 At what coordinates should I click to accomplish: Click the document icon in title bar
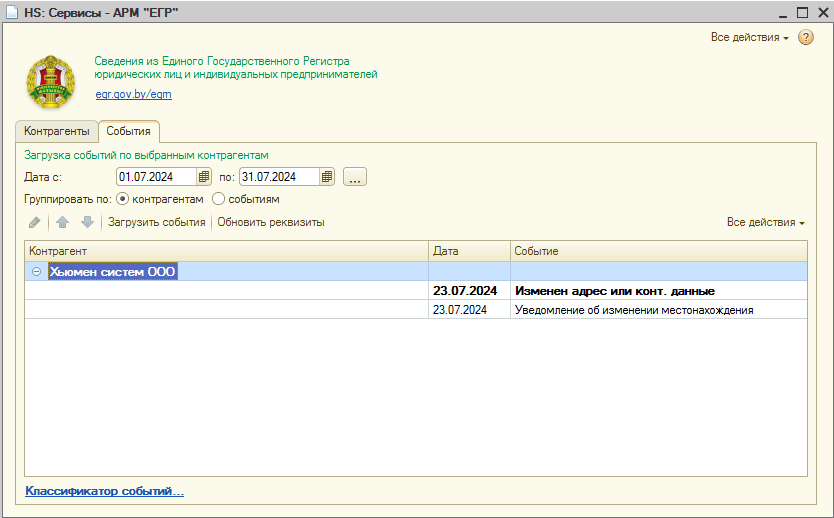coord(13,12)
